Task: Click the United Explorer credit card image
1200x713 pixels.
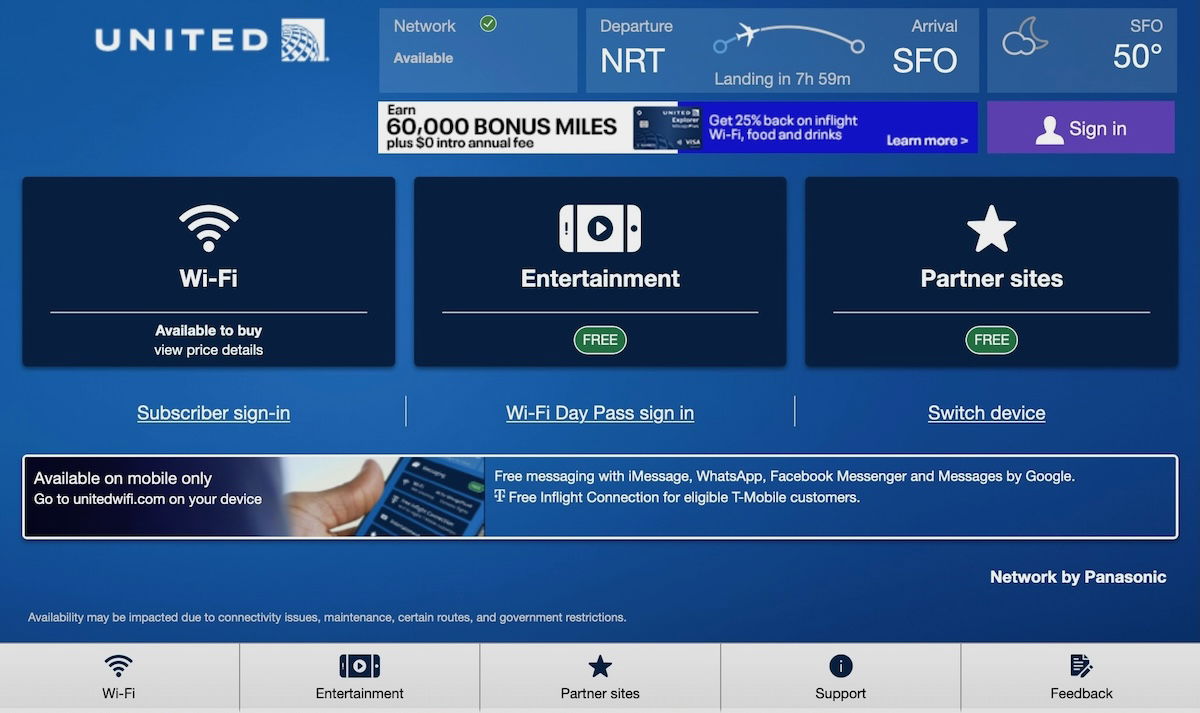Action: tap(668, 128)
